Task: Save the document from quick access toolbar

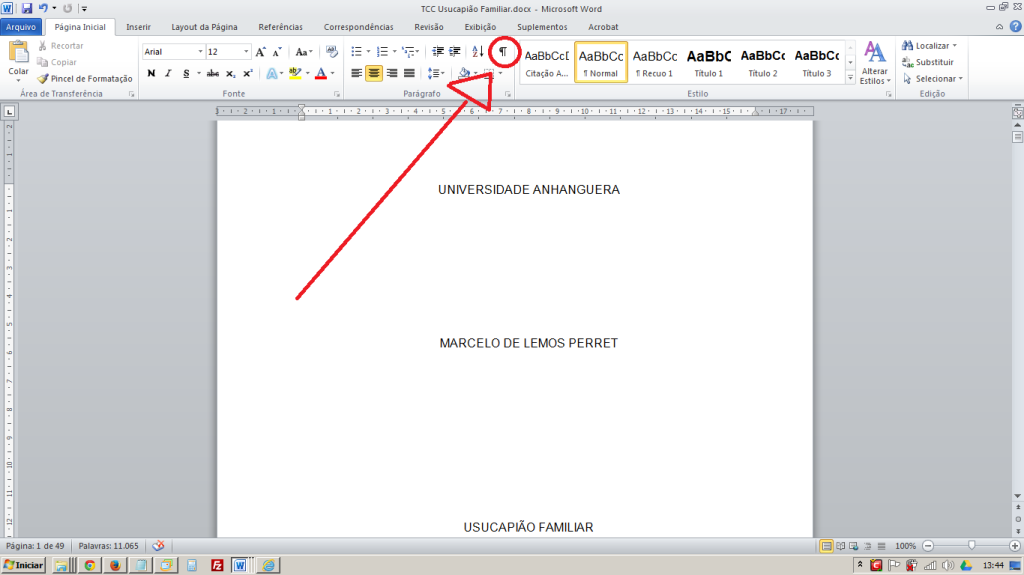Action: point(27,8)
